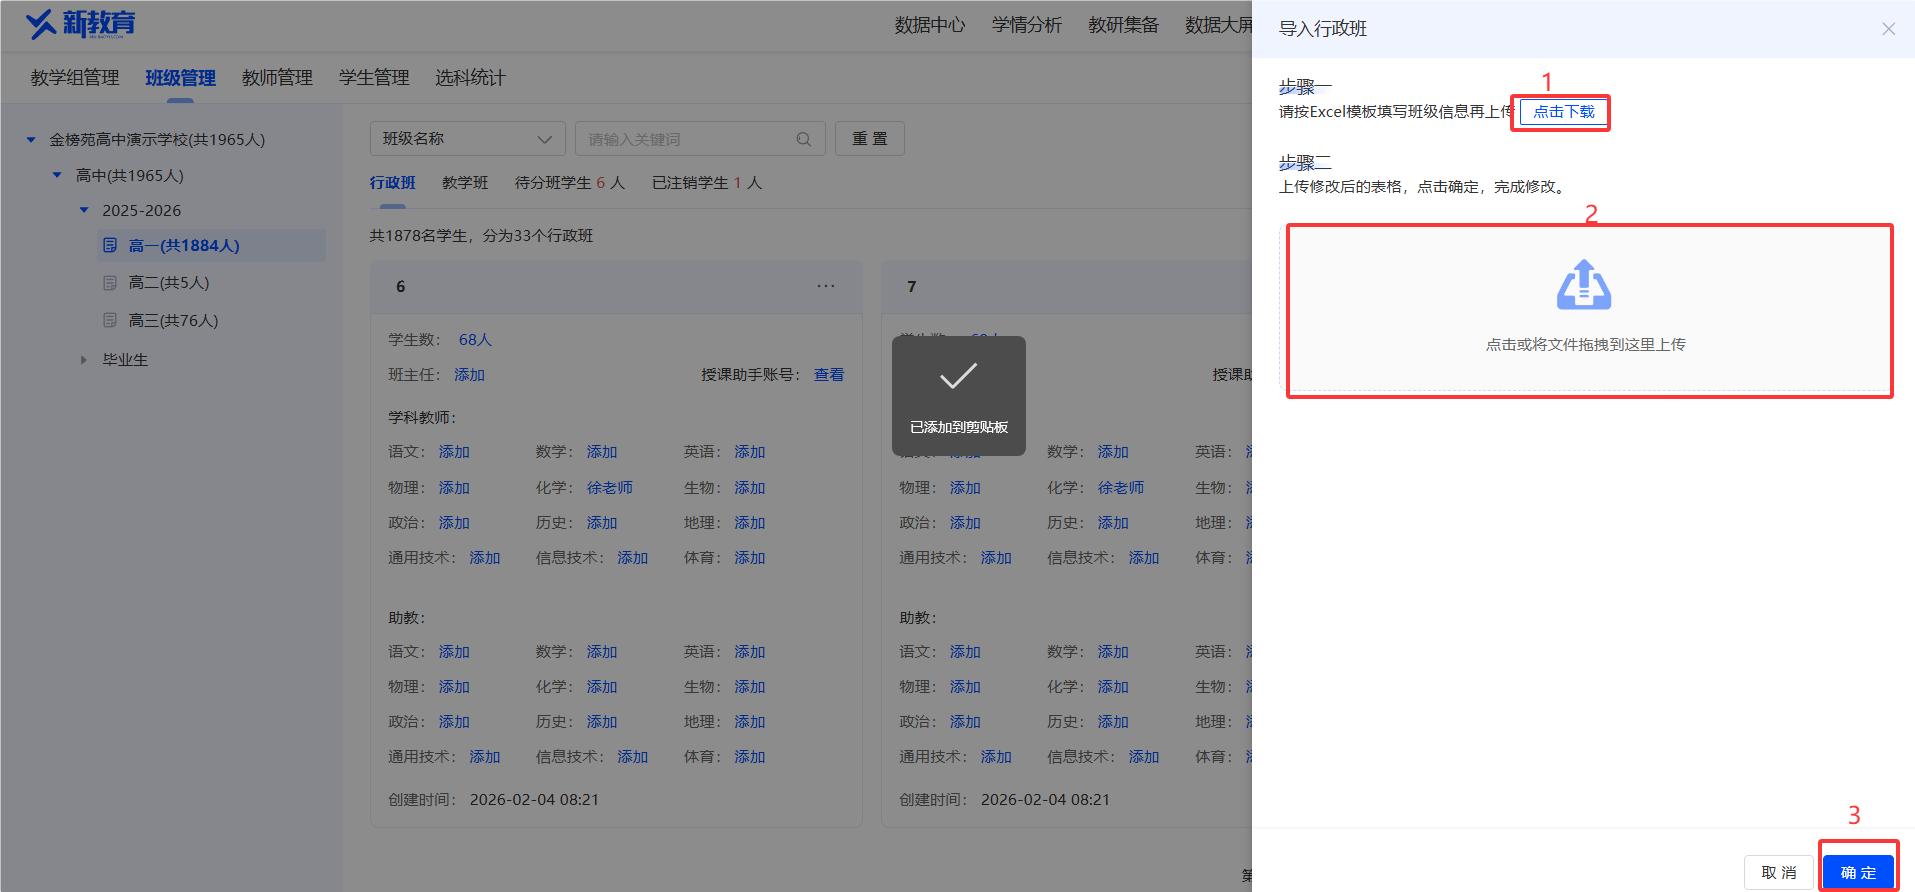1915x892 pixels.
Task: Click the upload cloud icon
Action: tap(1584, 285)
